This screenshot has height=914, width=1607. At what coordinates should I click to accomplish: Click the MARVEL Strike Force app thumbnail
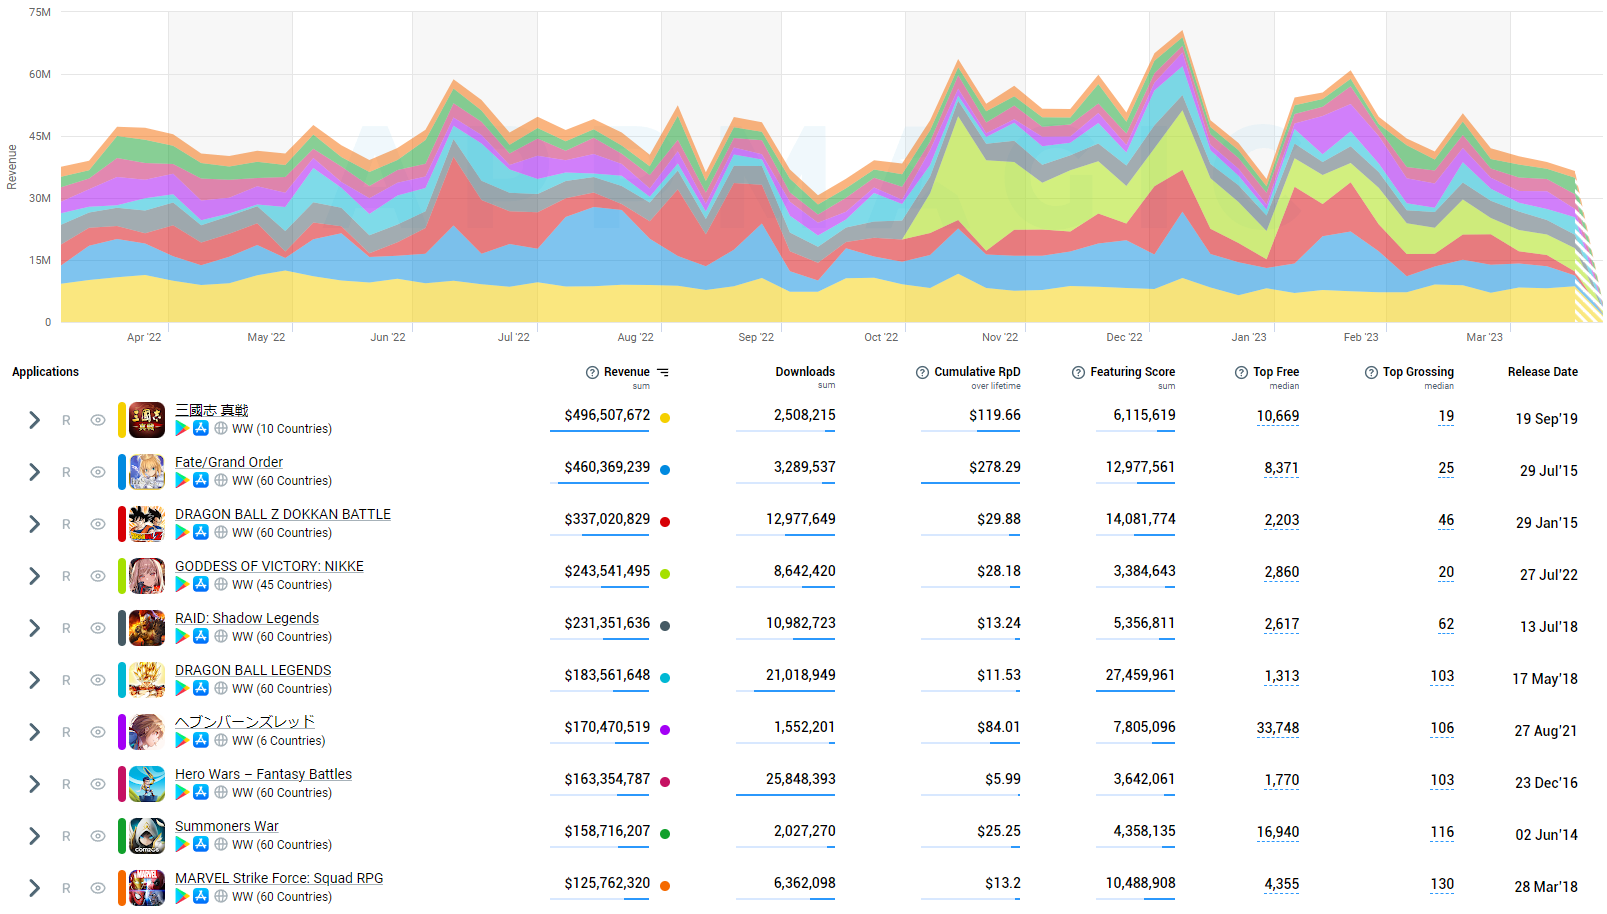point(147,888)
